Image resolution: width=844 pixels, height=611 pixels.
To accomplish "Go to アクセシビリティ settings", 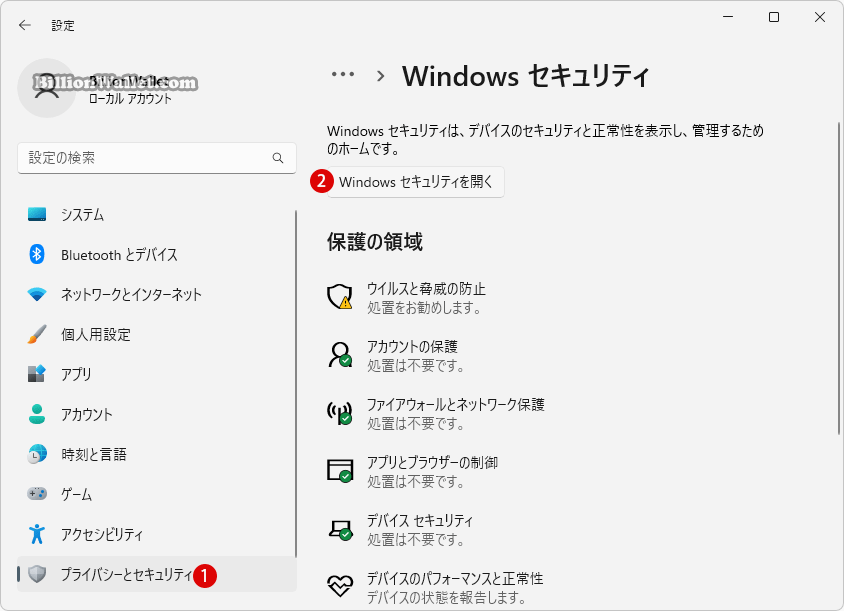I will [157, 534].
